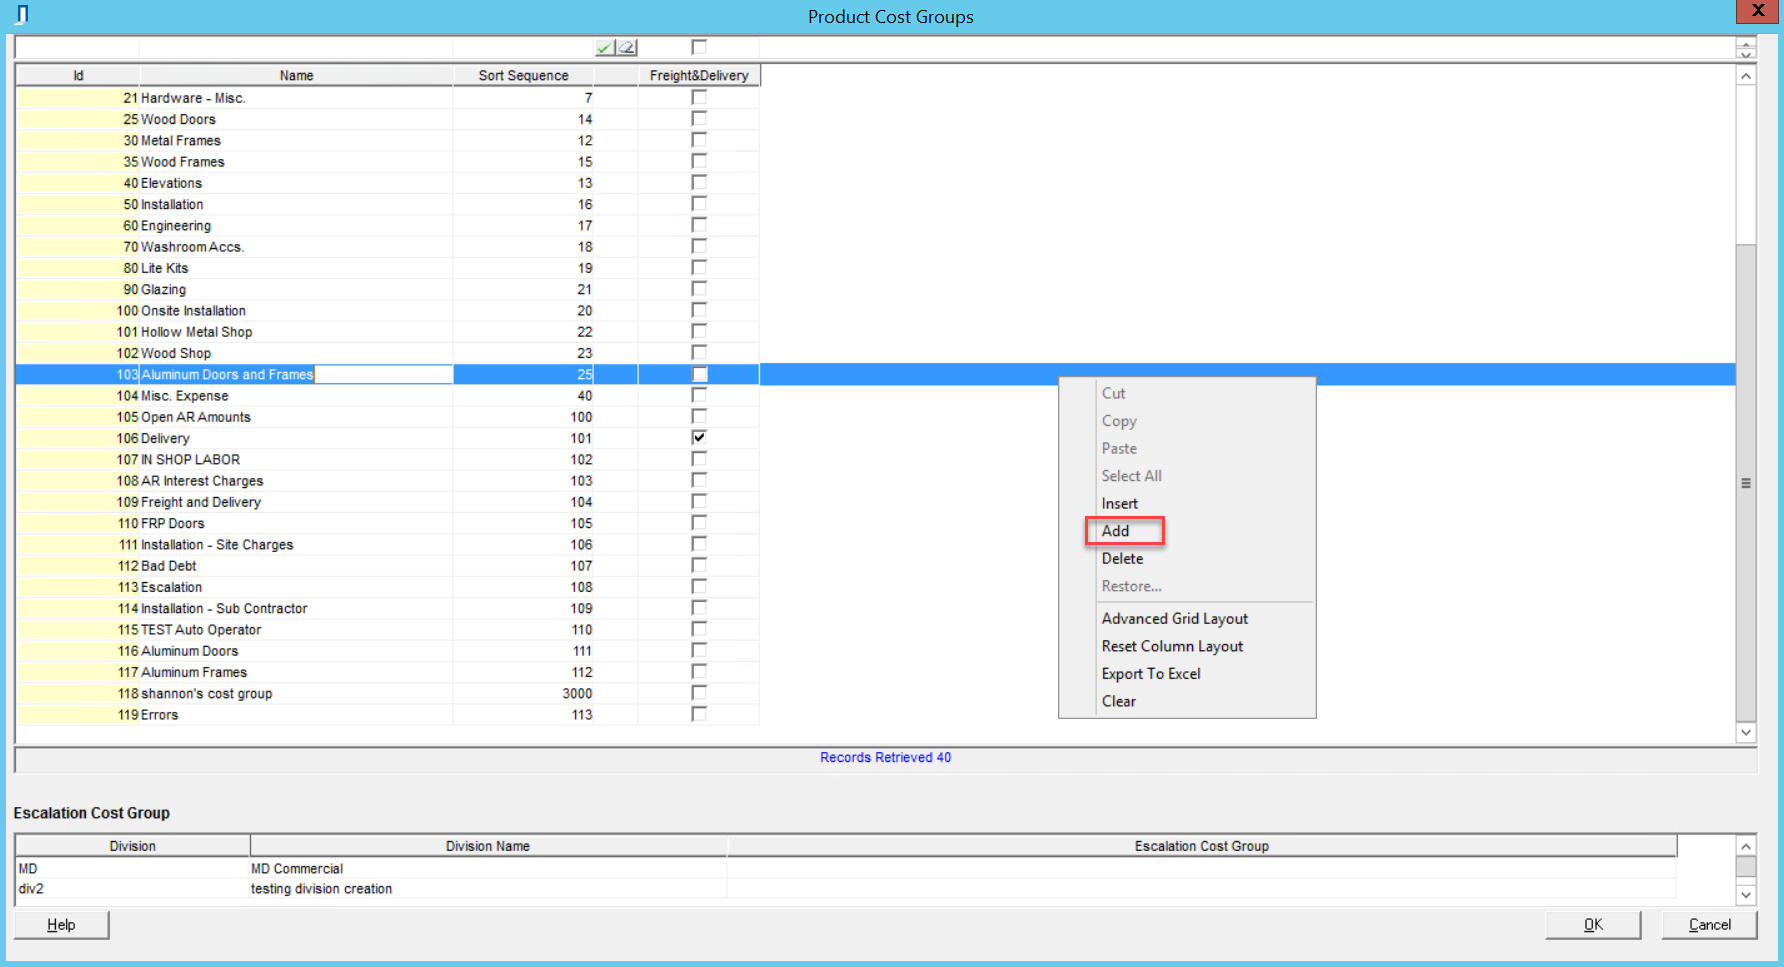Screen dimensions: 1784x967
Task: Click the green checkmark apply-filter icon
Action: click(605, 47)
